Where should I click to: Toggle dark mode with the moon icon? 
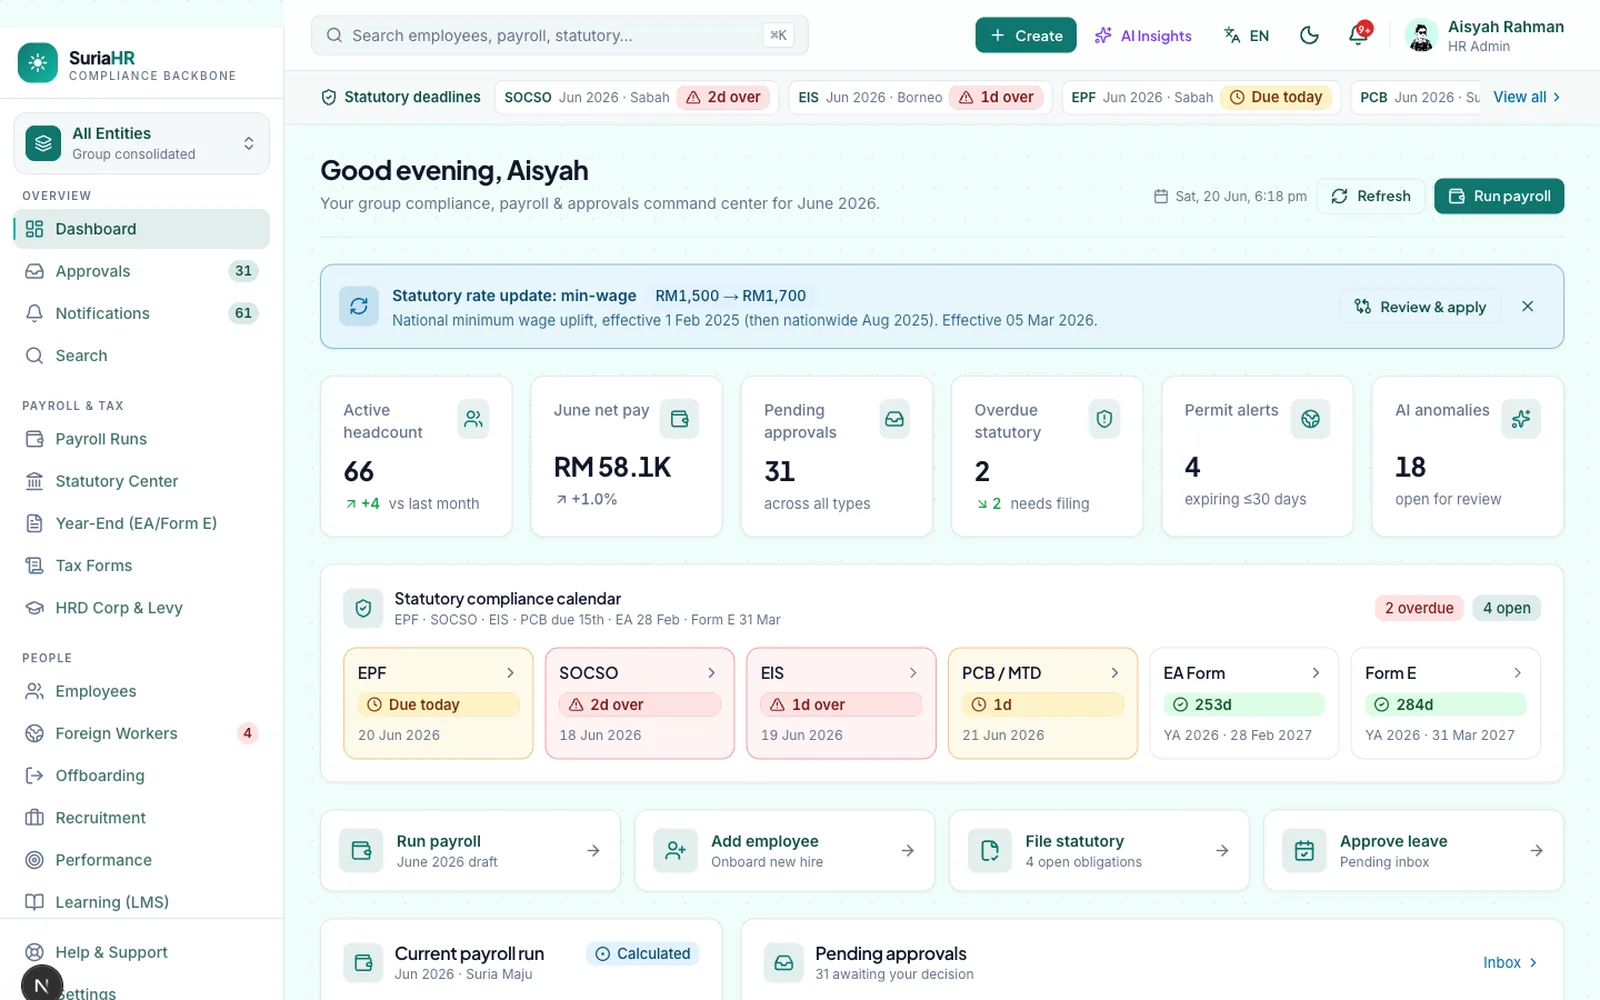[1309, 35]
